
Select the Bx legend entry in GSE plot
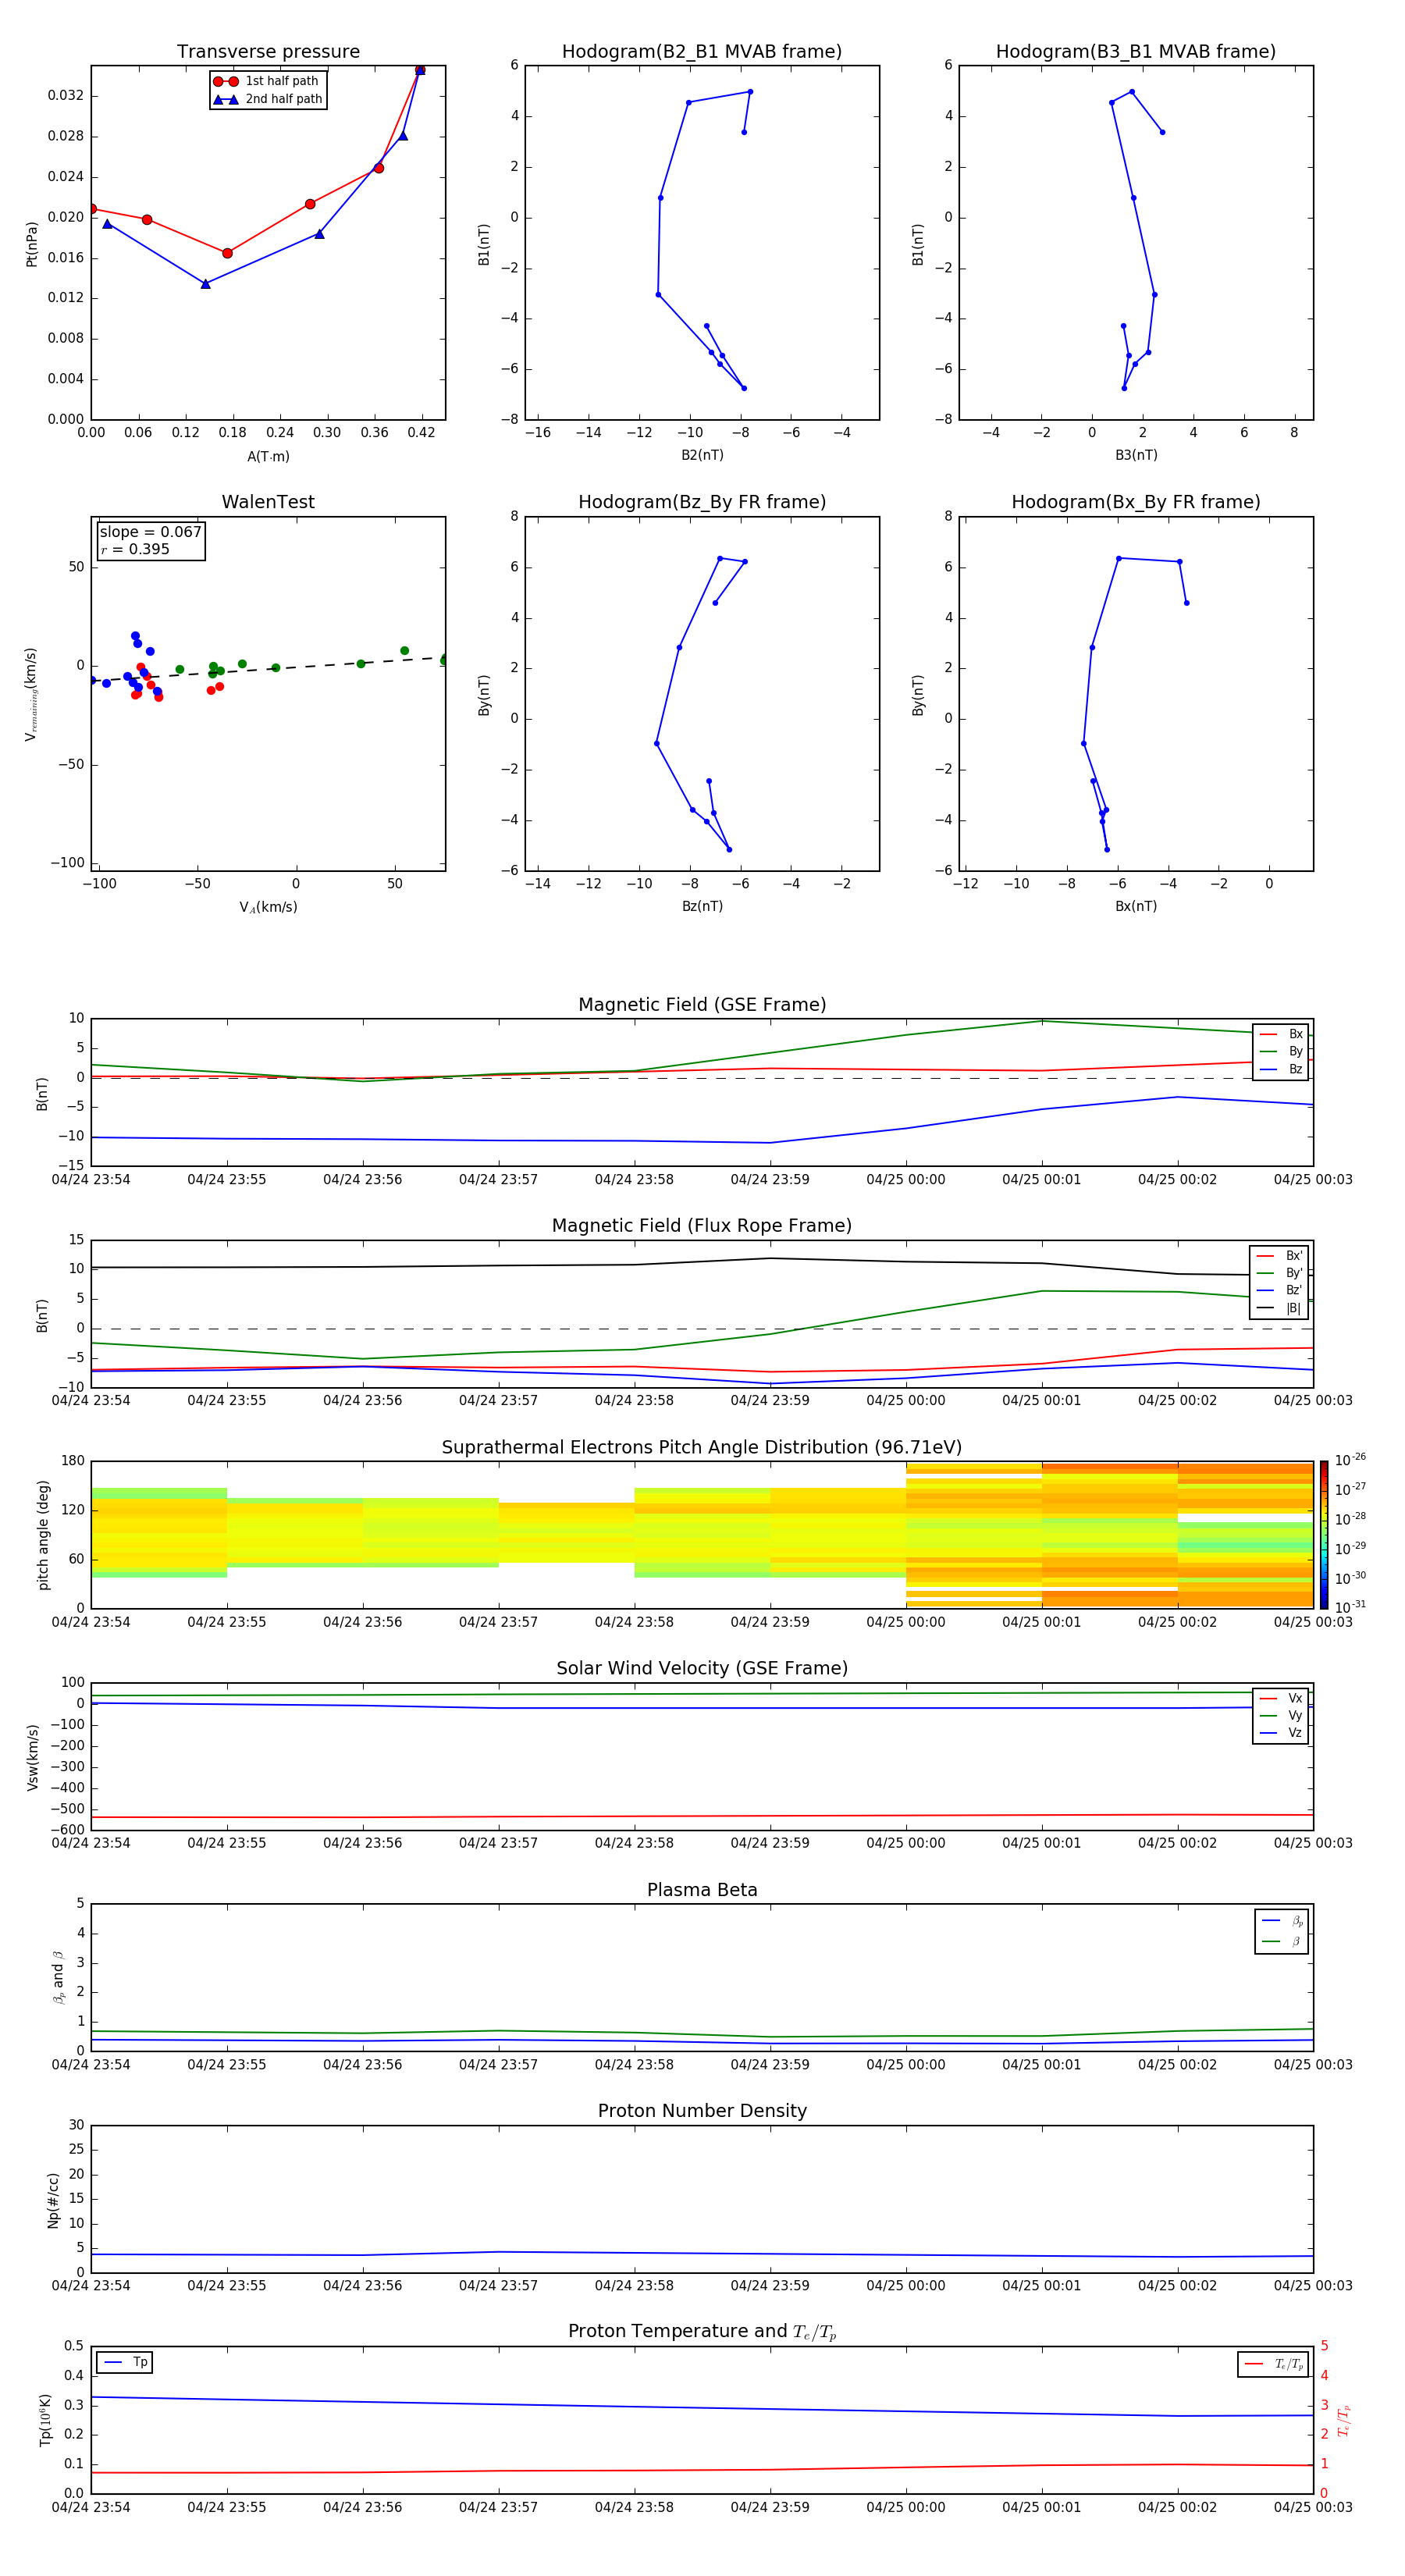[1281, 1034]
